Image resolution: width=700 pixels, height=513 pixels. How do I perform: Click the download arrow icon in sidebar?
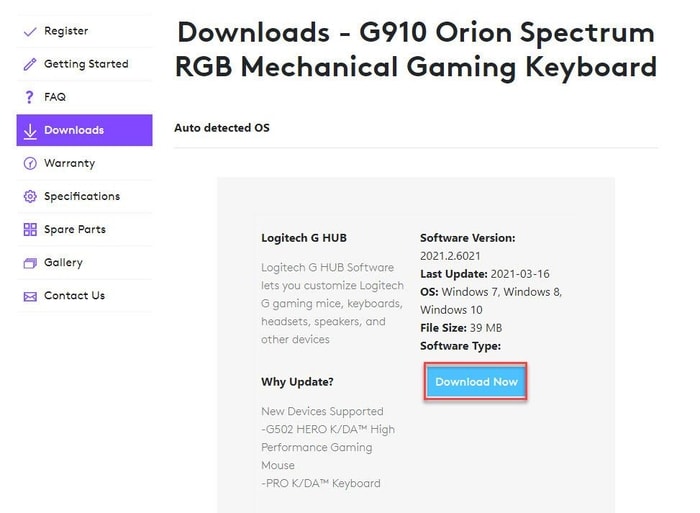30,131
